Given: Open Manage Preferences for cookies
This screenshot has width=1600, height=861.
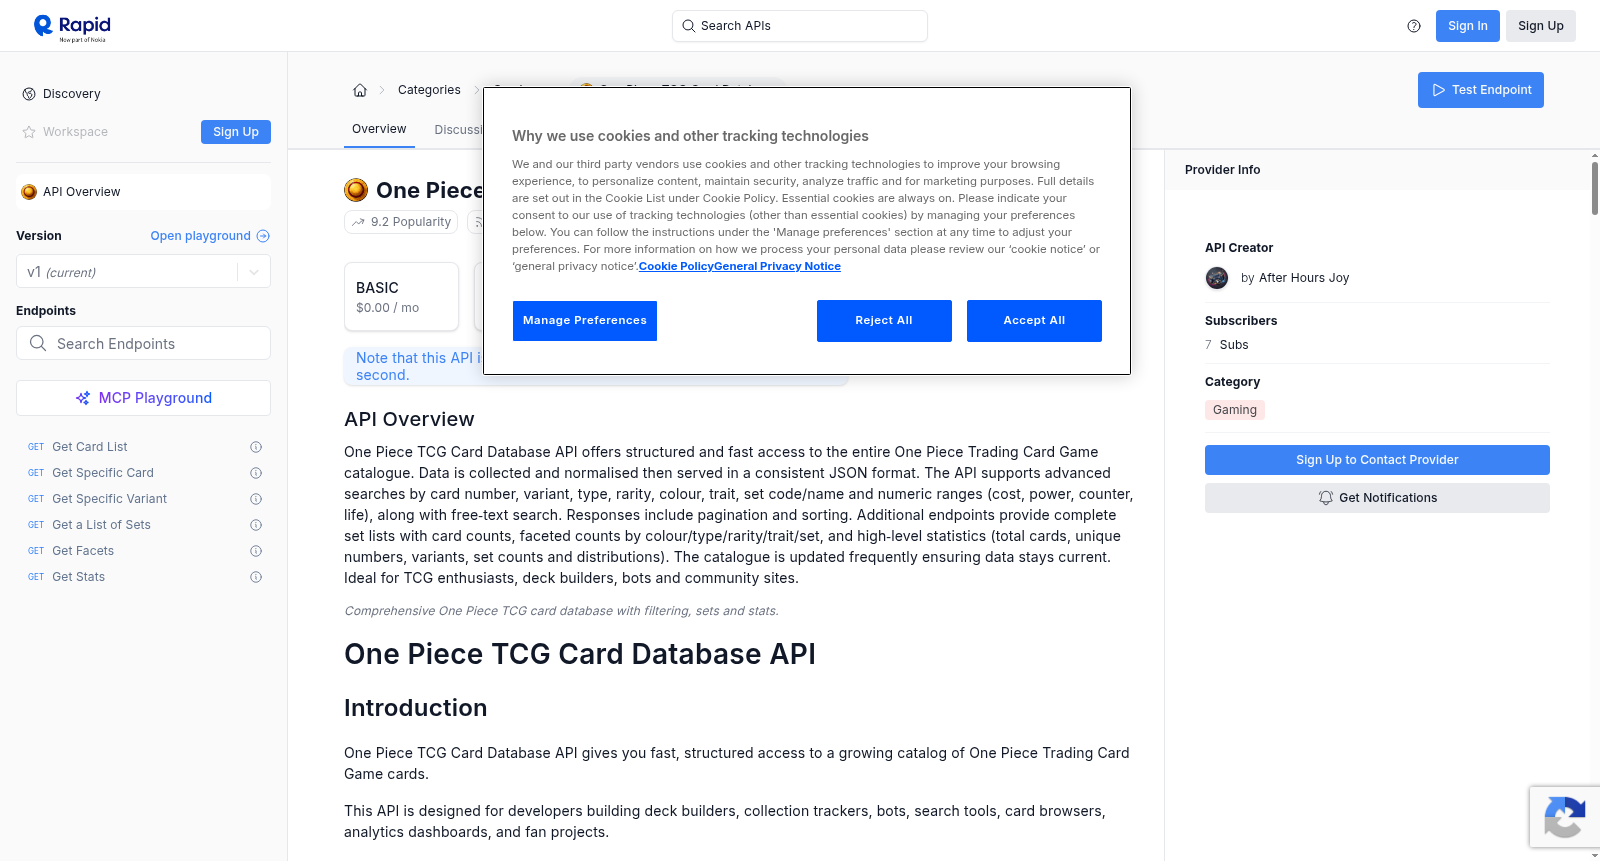Looking at the screenshot, I should [x=585, y=321].
